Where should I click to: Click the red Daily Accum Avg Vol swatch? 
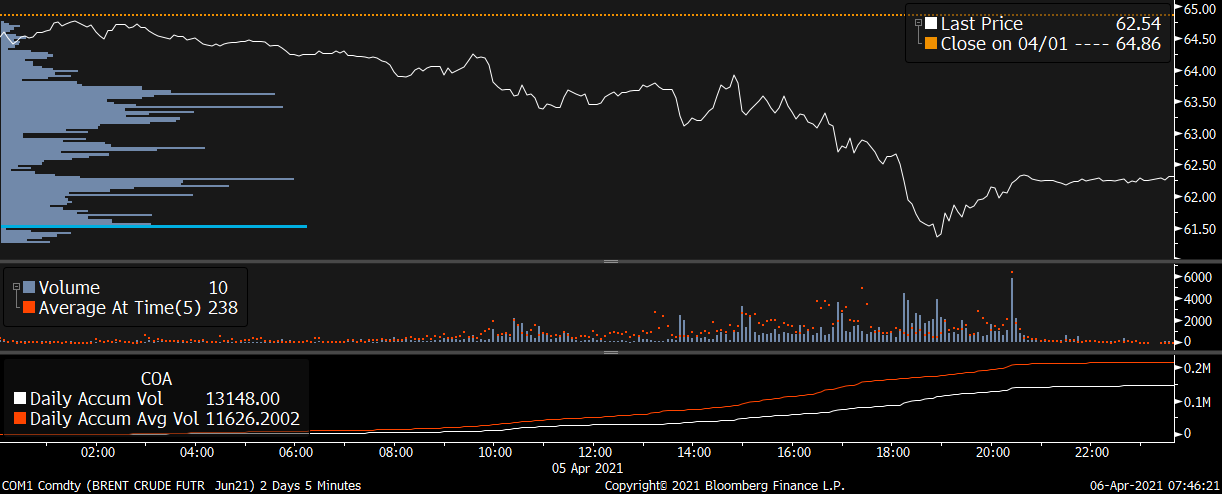coord(20,419)
